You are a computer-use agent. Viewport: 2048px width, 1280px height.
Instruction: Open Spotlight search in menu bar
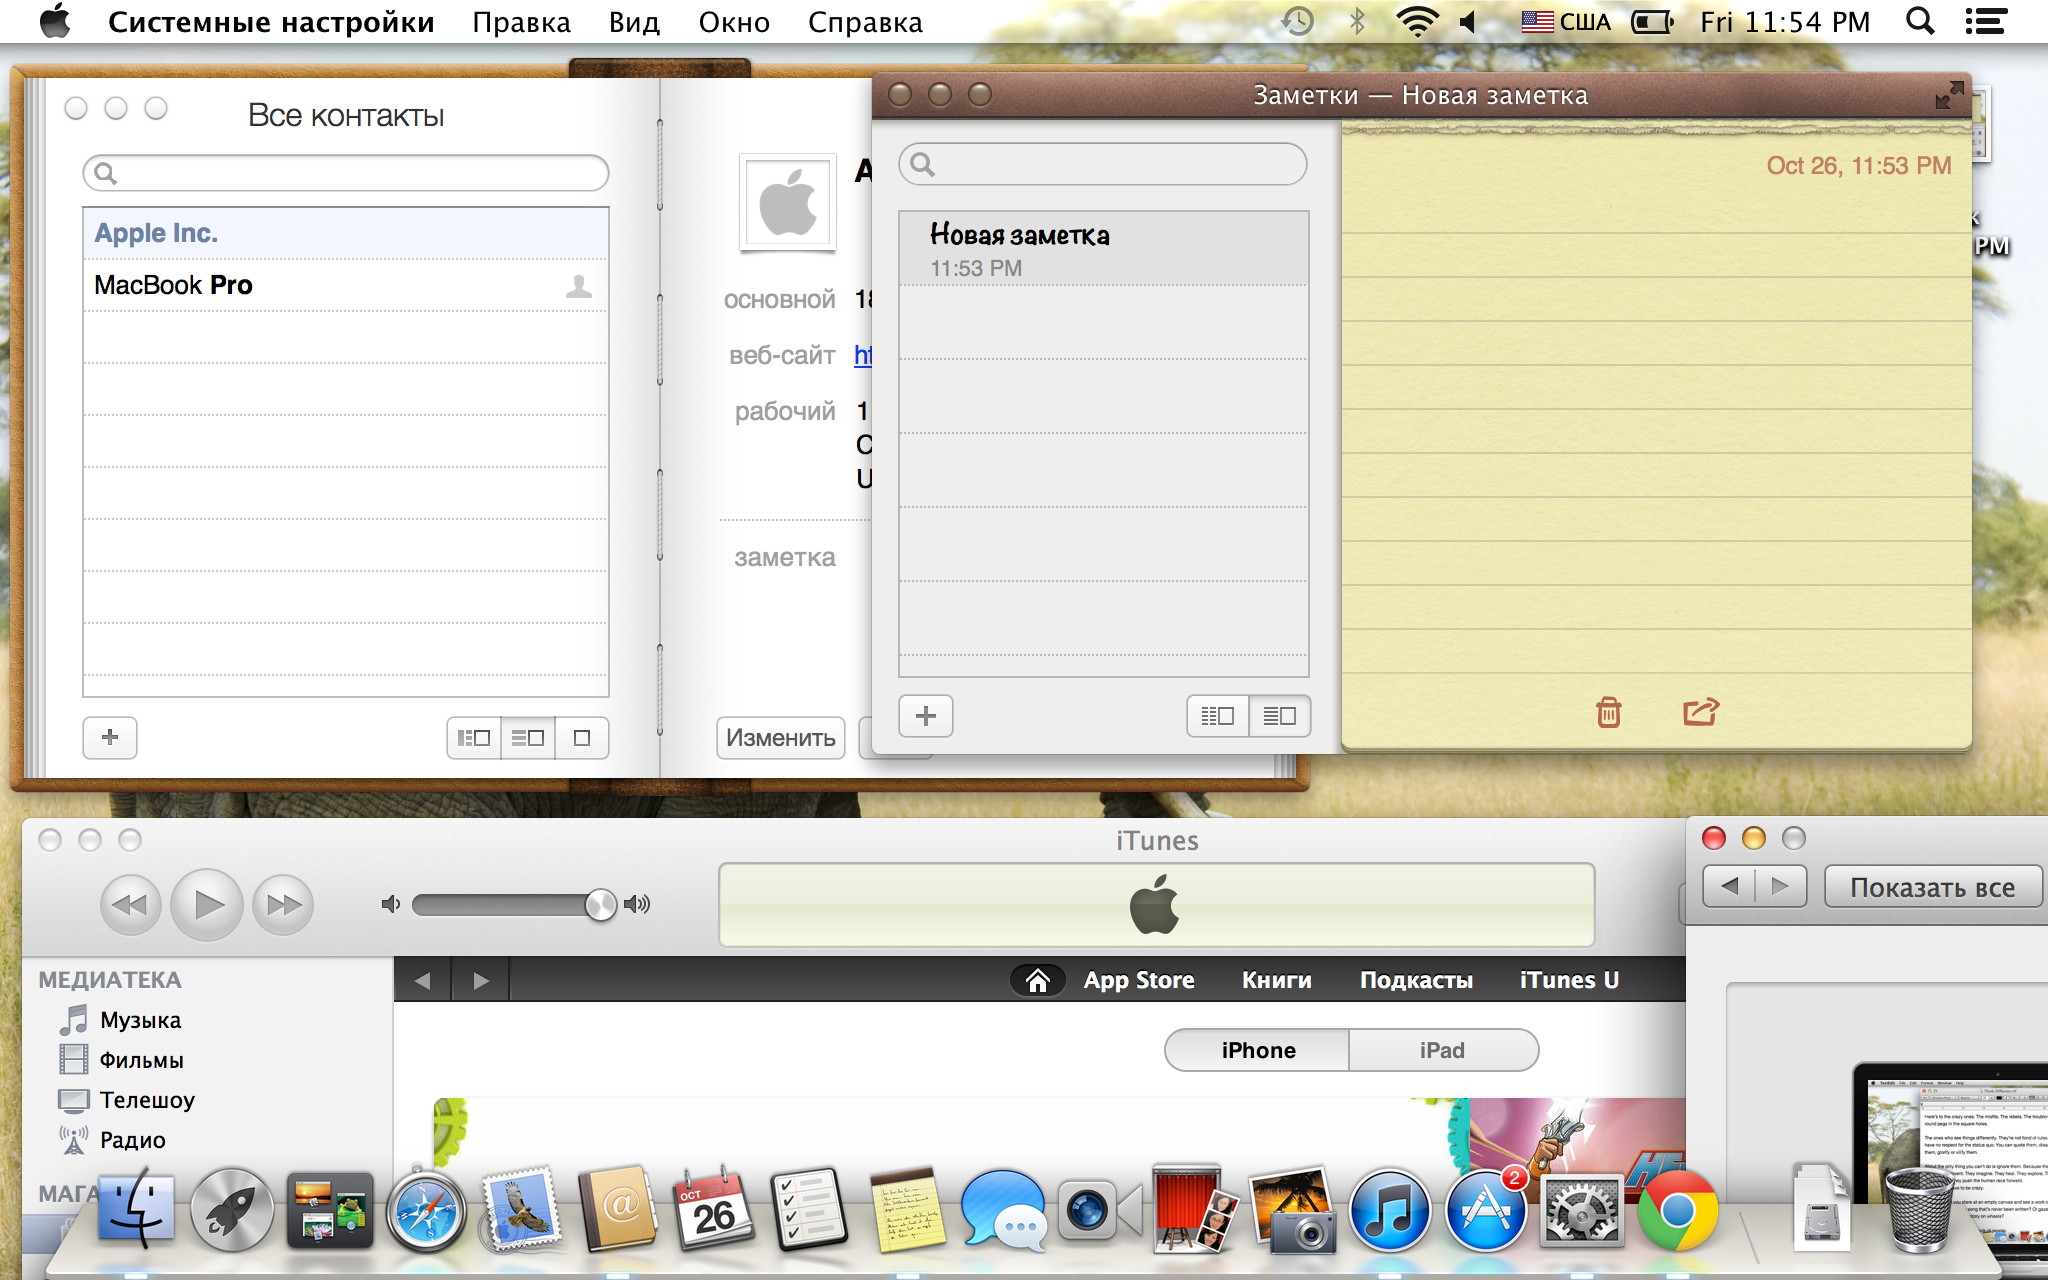tap(1919, 21)
